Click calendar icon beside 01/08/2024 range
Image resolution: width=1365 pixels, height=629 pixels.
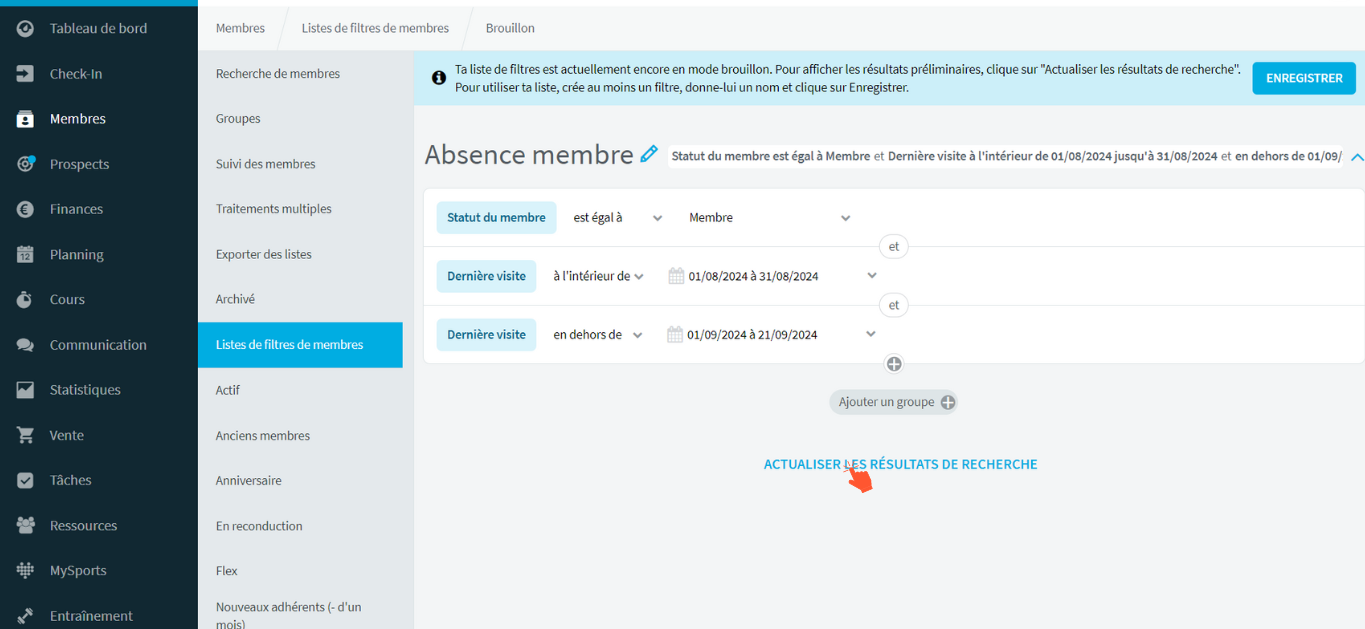click(x=676, y=276)
